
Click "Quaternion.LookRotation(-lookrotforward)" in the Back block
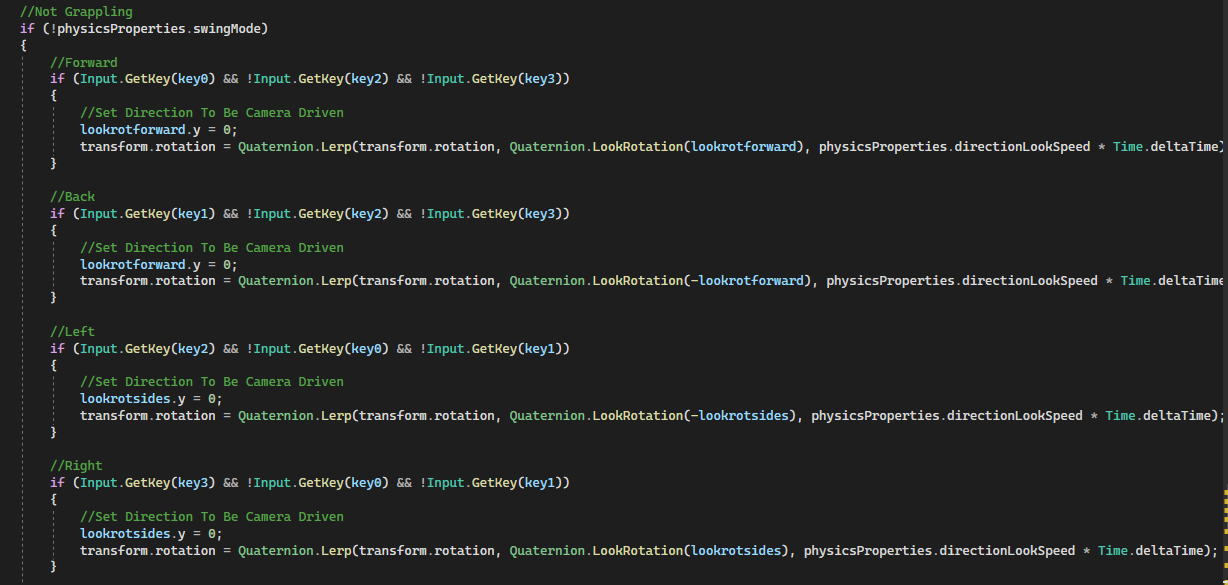pos(660,281)
